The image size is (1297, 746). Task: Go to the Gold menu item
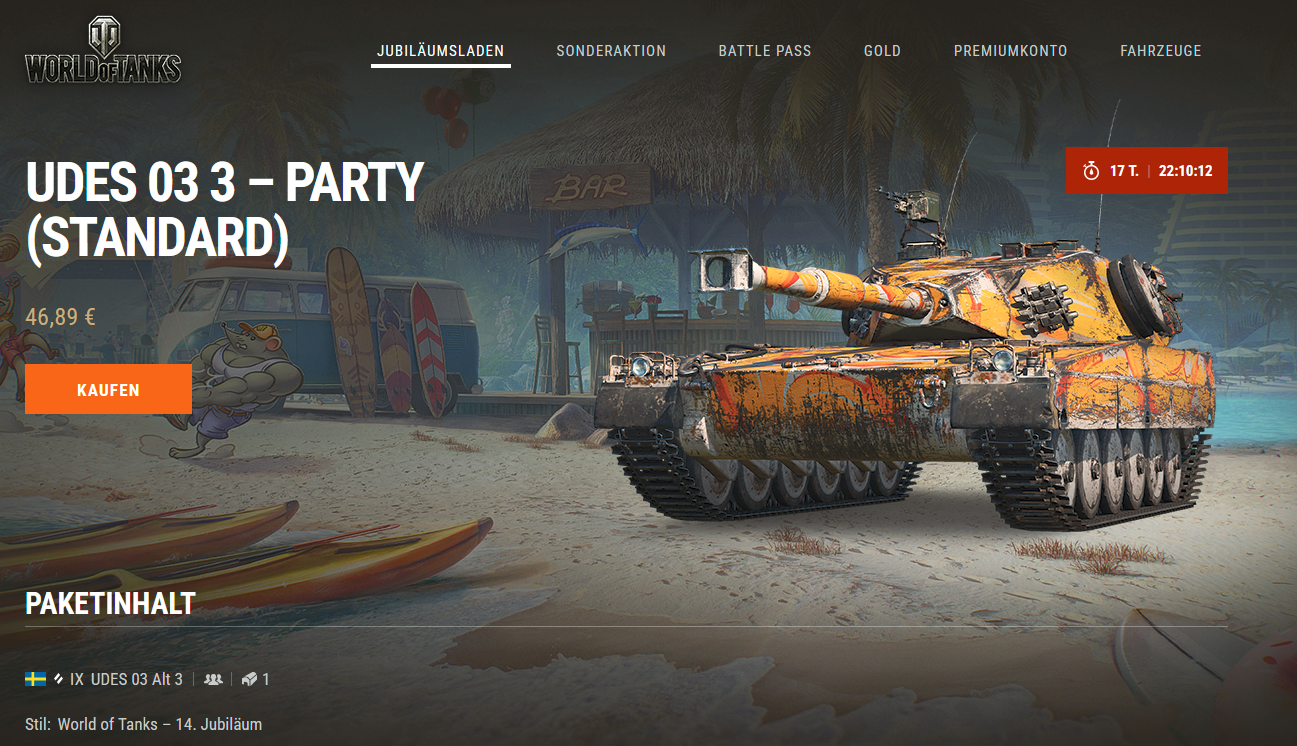882,51
